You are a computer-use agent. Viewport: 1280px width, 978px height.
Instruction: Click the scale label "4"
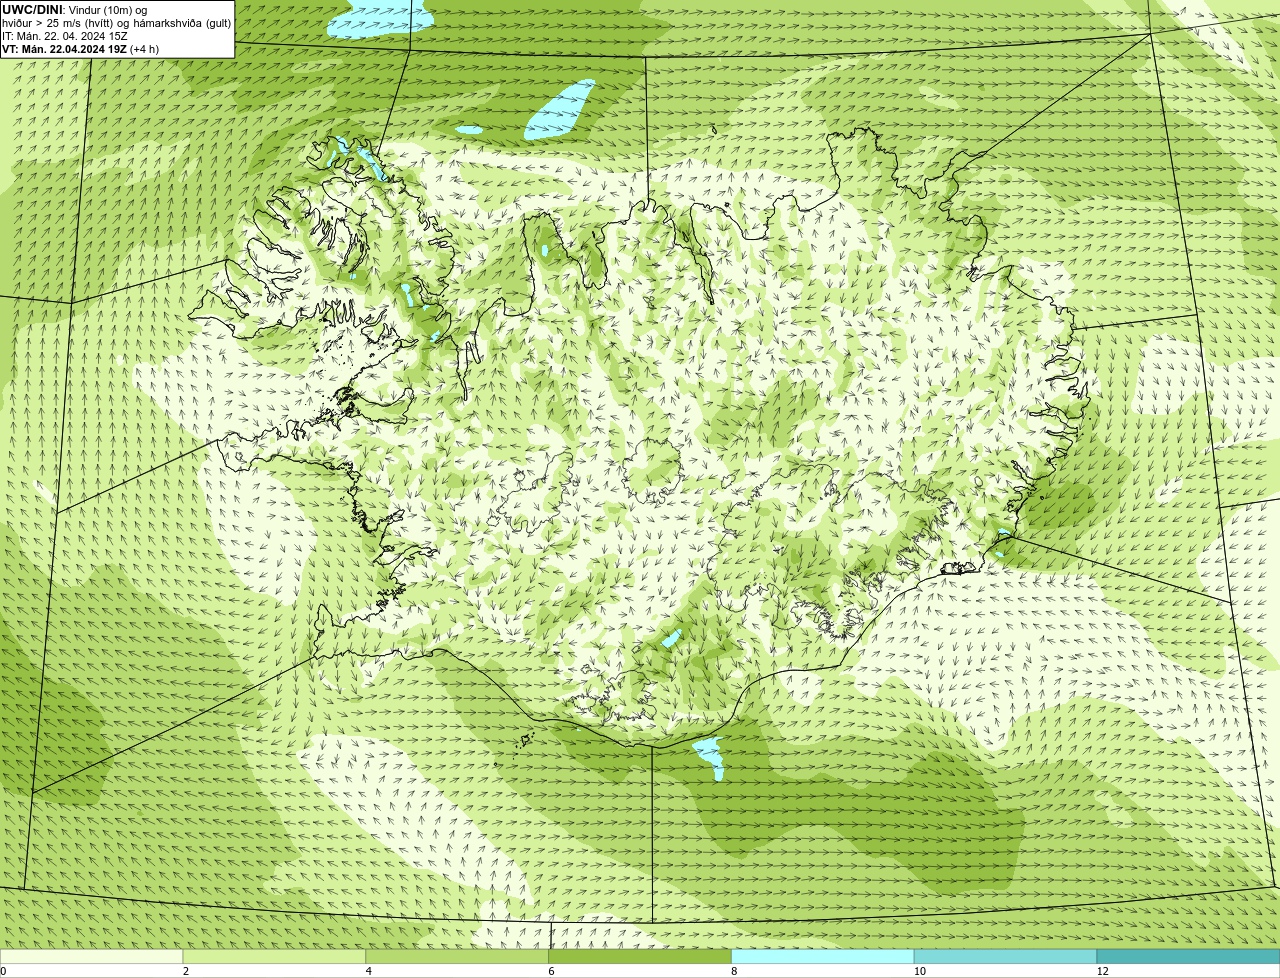coord(369,971)
